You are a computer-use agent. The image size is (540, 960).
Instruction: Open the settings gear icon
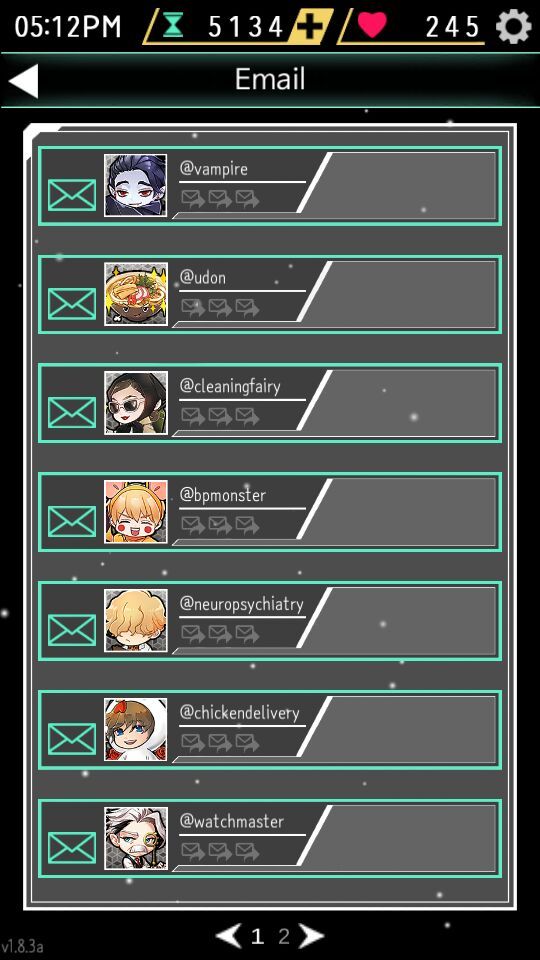click(512, 26)
